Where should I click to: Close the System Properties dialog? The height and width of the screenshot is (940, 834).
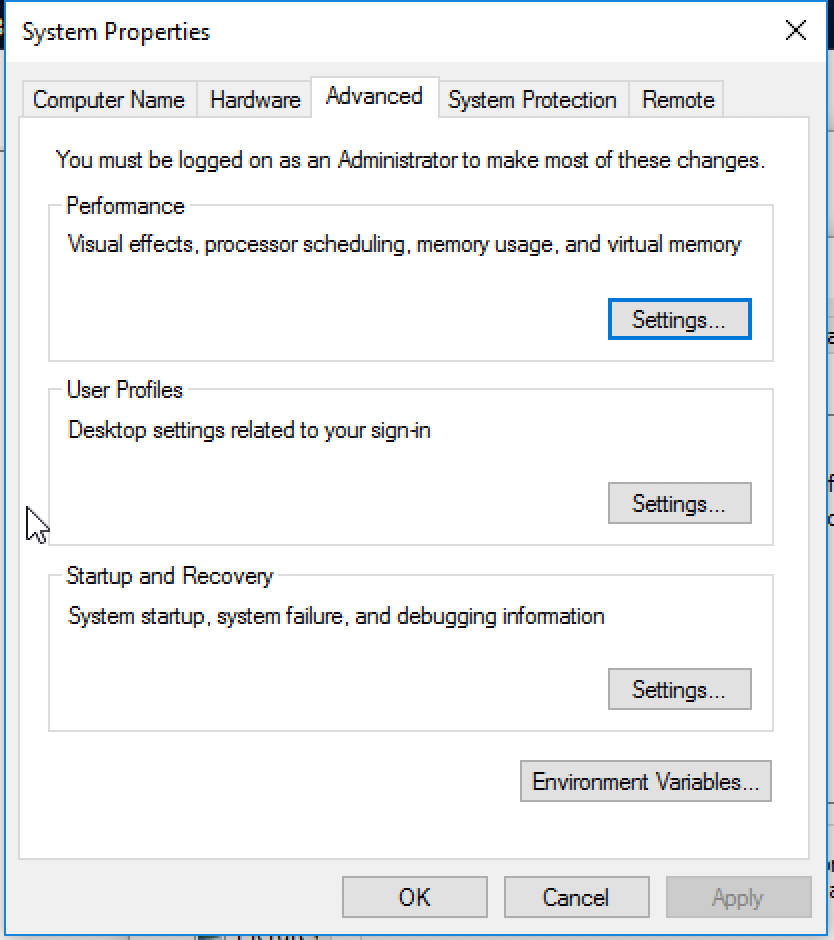[796, 29]
